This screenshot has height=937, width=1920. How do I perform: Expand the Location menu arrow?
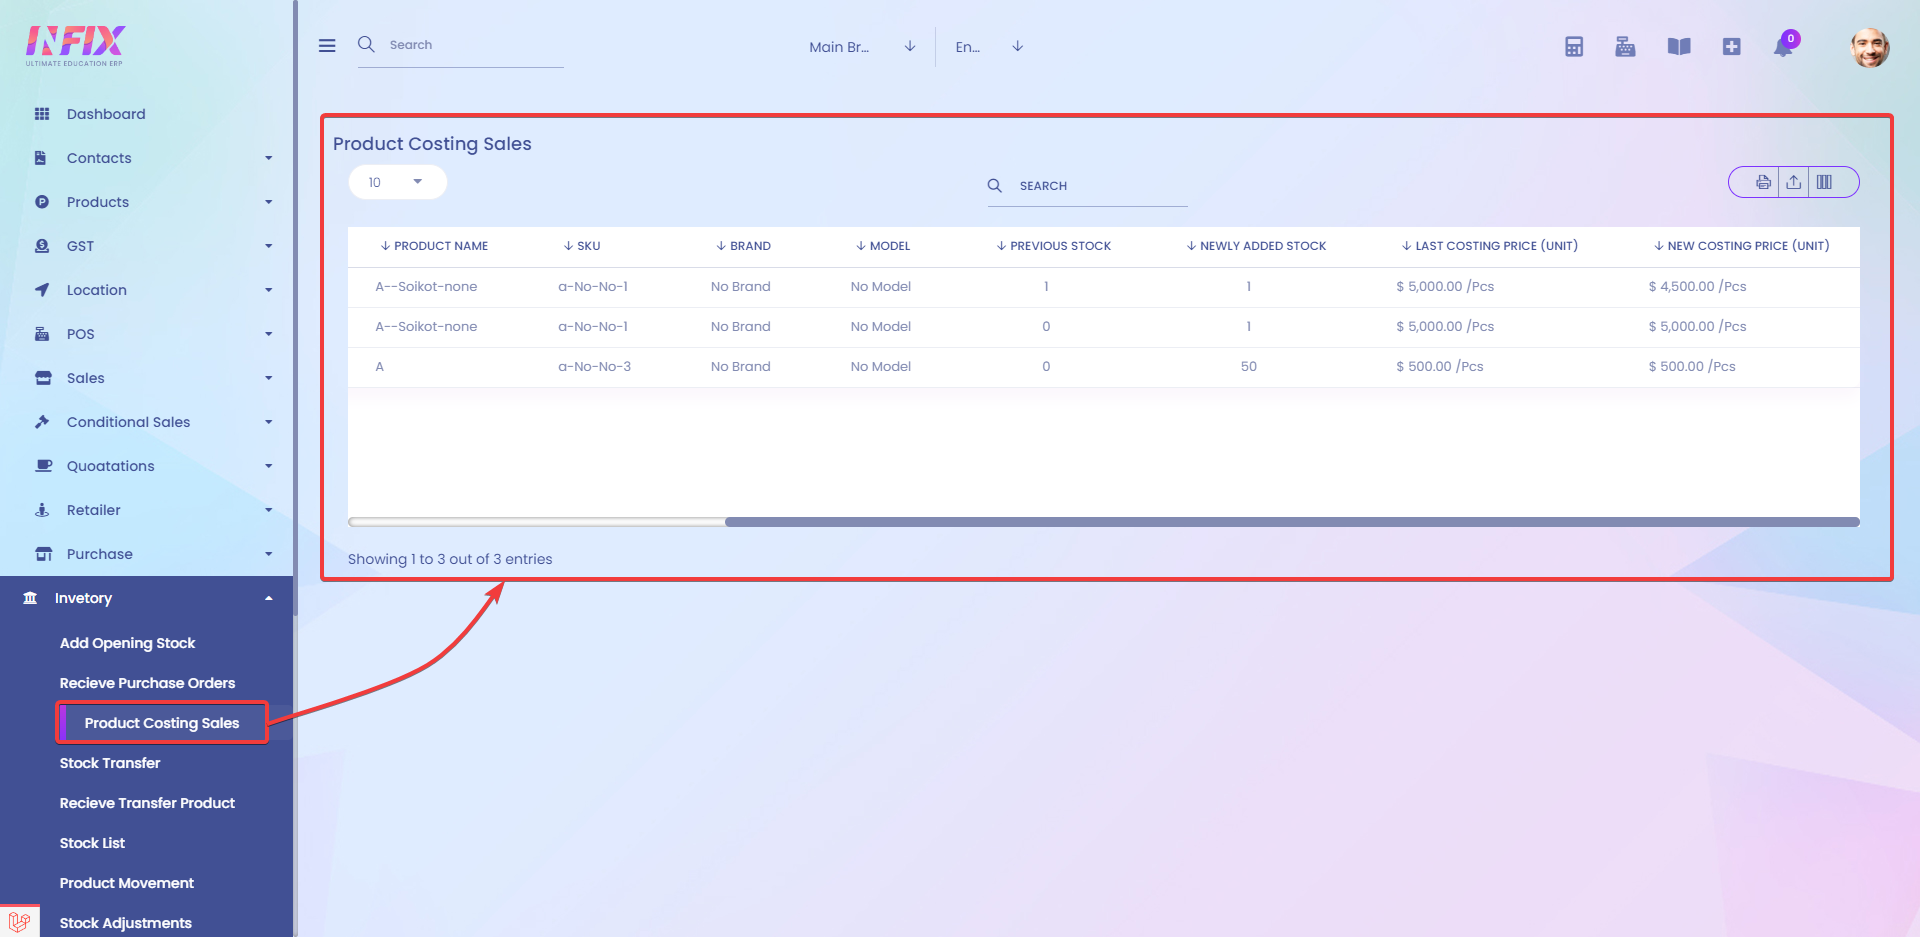point(268,290)
